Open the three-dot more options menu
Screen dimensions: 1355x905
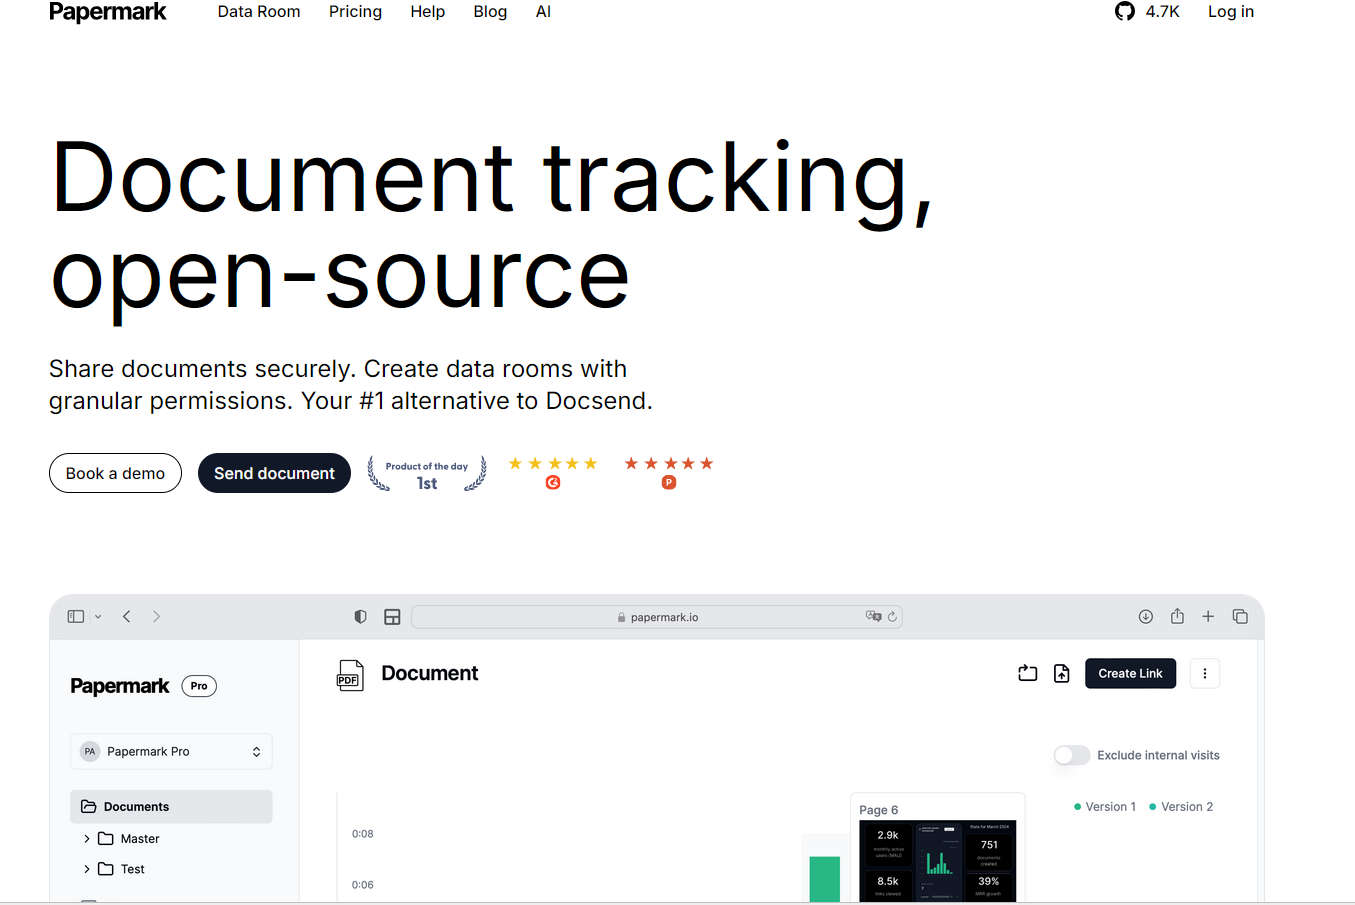click(x=1205, y=674)
